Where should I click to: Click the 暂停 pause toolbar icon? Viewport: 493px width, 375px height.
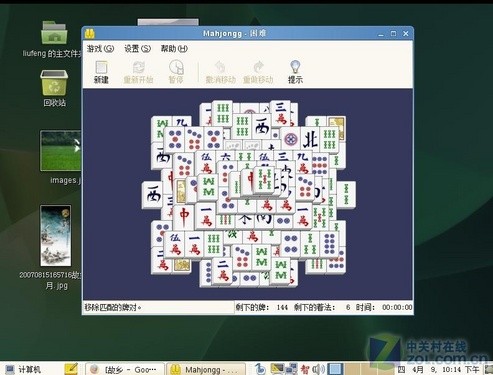point(176,72)
